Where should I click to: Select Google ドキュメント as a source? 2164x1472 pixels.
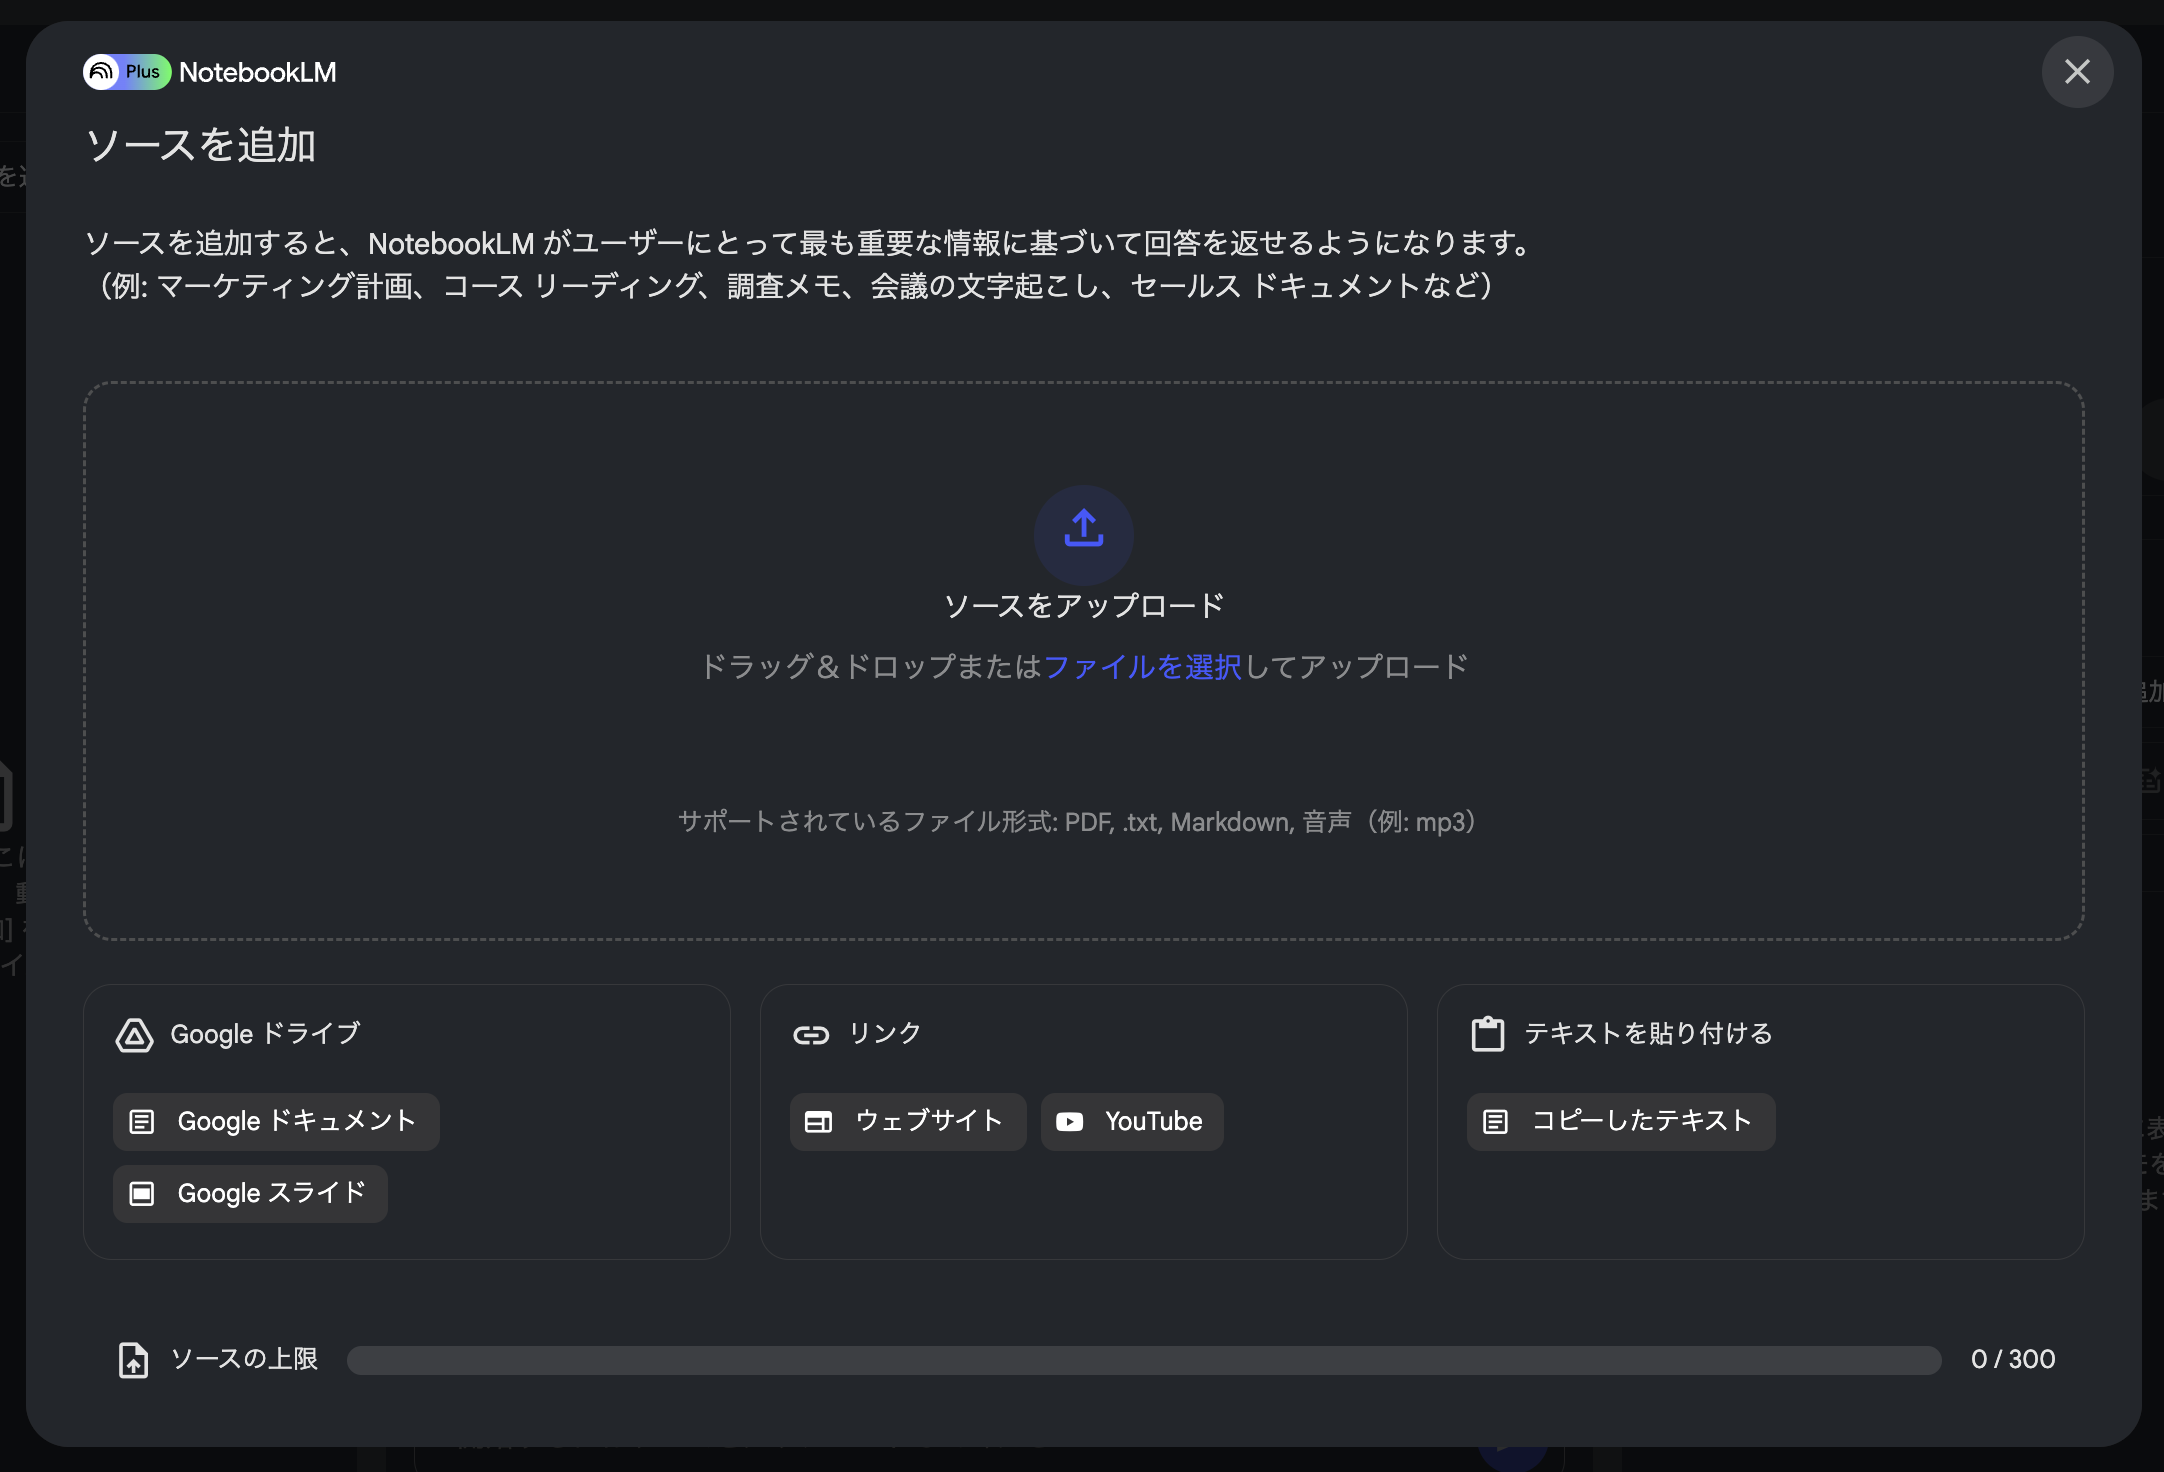276,1121
